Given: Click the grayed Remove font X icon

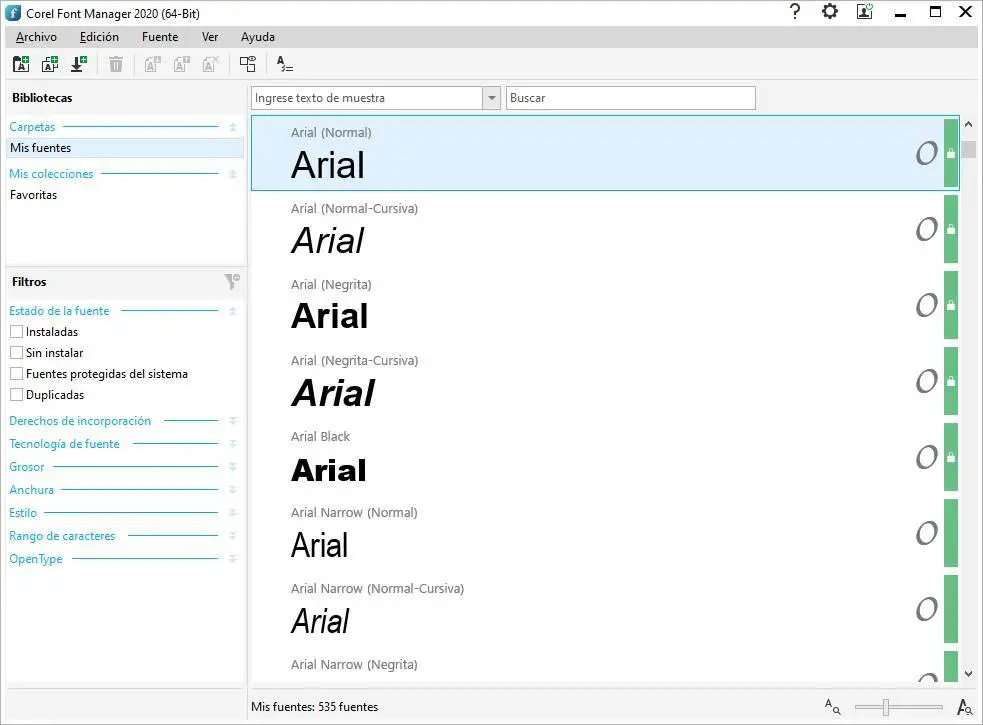Looking at the screenshot, I should [x=211, y=64].
